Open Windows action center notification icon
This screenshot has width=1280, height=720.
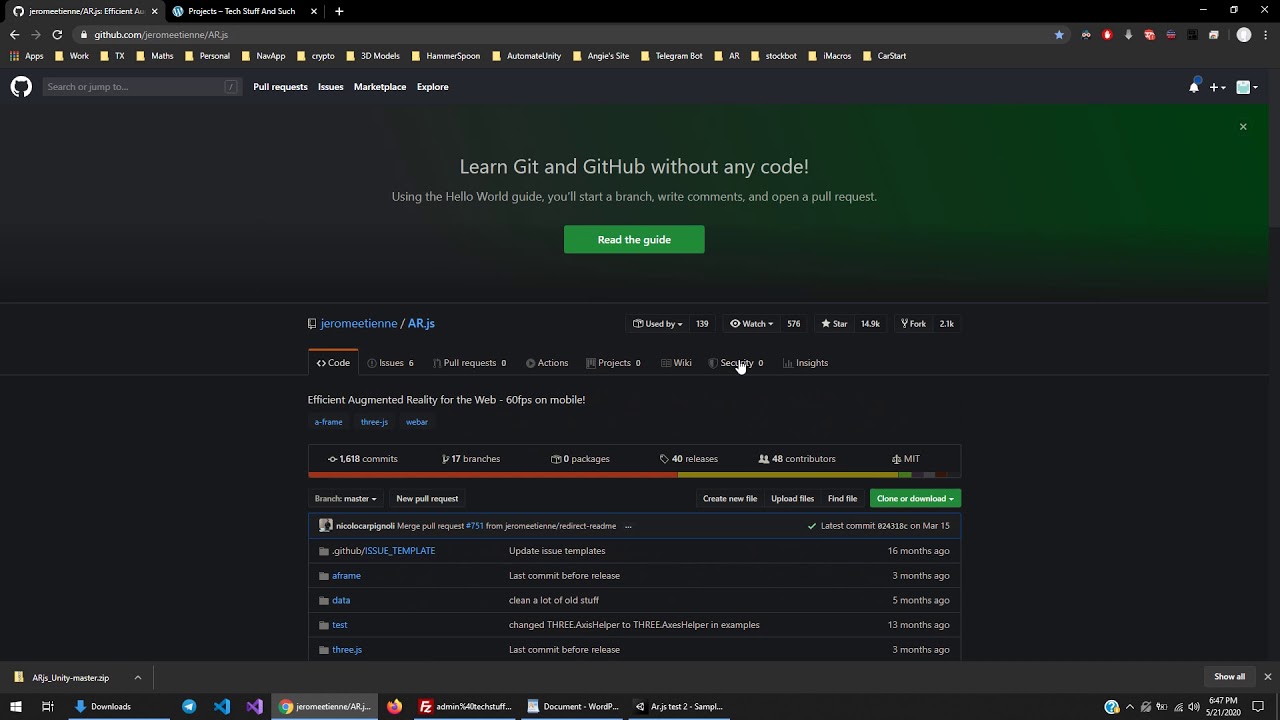pos(1259,706)
